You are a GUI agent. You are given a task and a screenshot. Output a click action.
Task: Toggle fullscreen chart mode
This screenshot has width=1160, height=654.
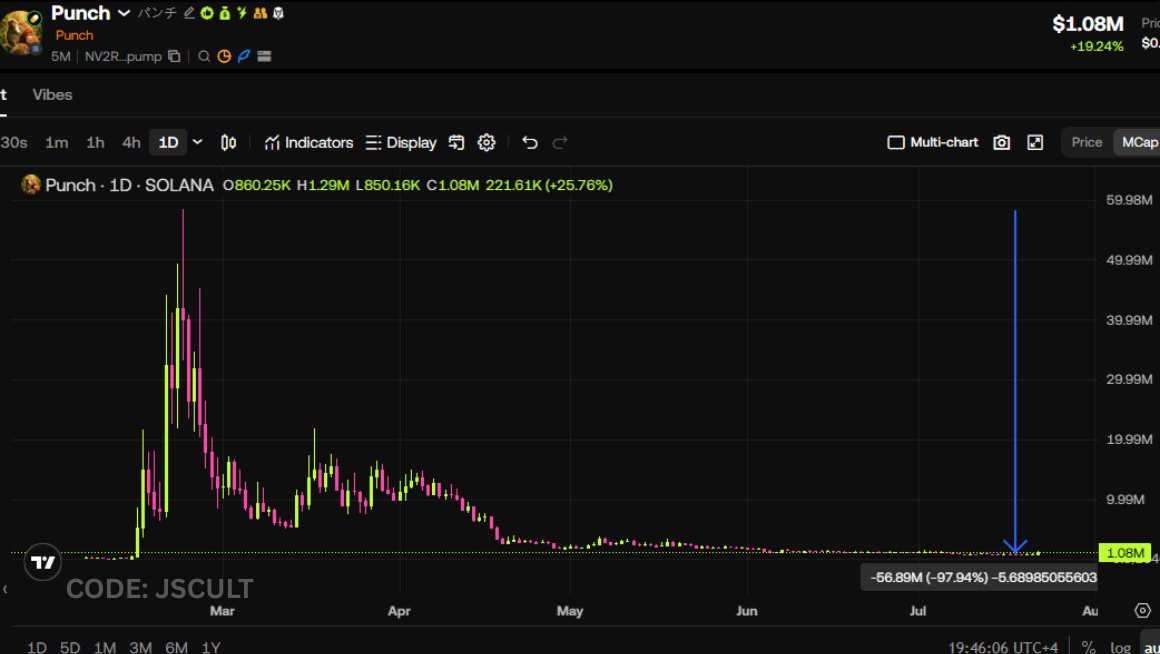1035,142
